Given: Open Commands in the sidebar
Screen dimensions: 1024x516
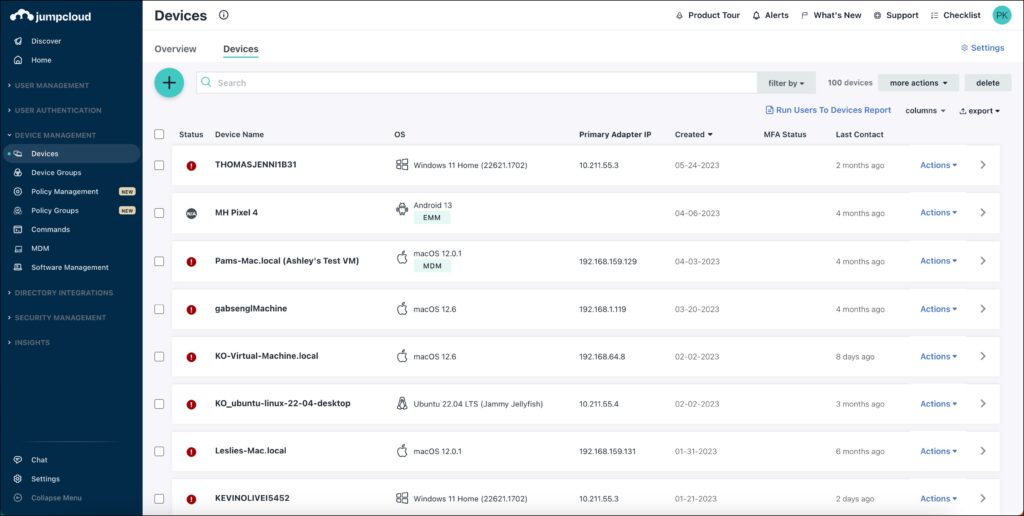Looking at the screenshot, I should (x=50, y=230).
